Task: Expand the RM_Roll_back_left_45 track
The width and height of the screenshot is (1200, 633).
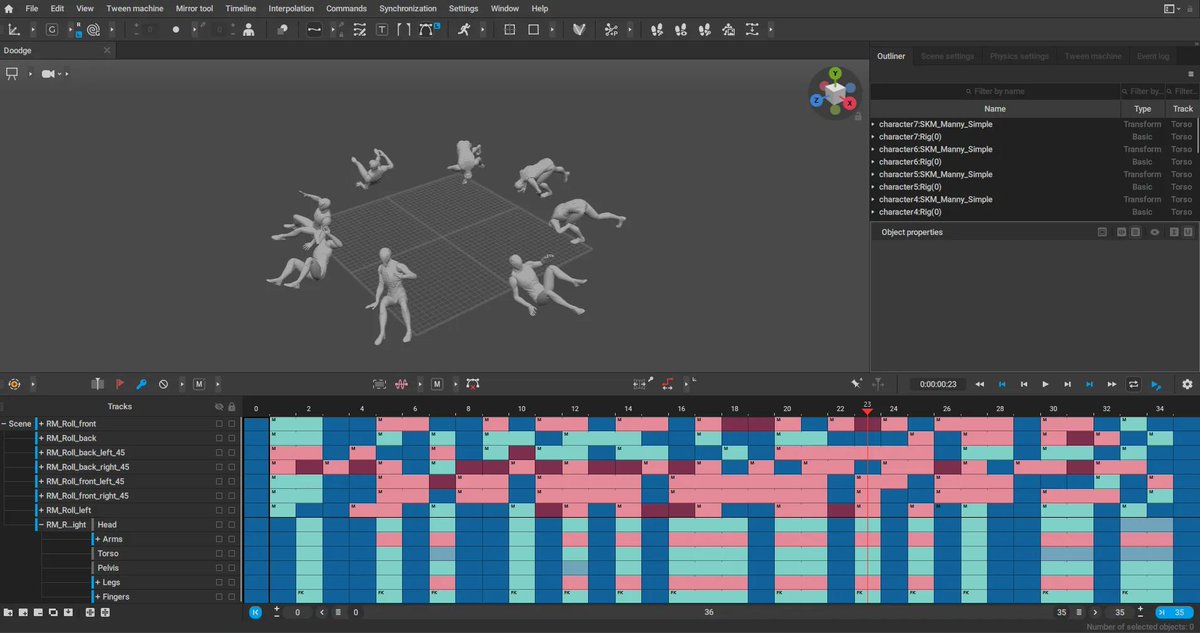Action: pyautogui.click(x=42, y=453)
